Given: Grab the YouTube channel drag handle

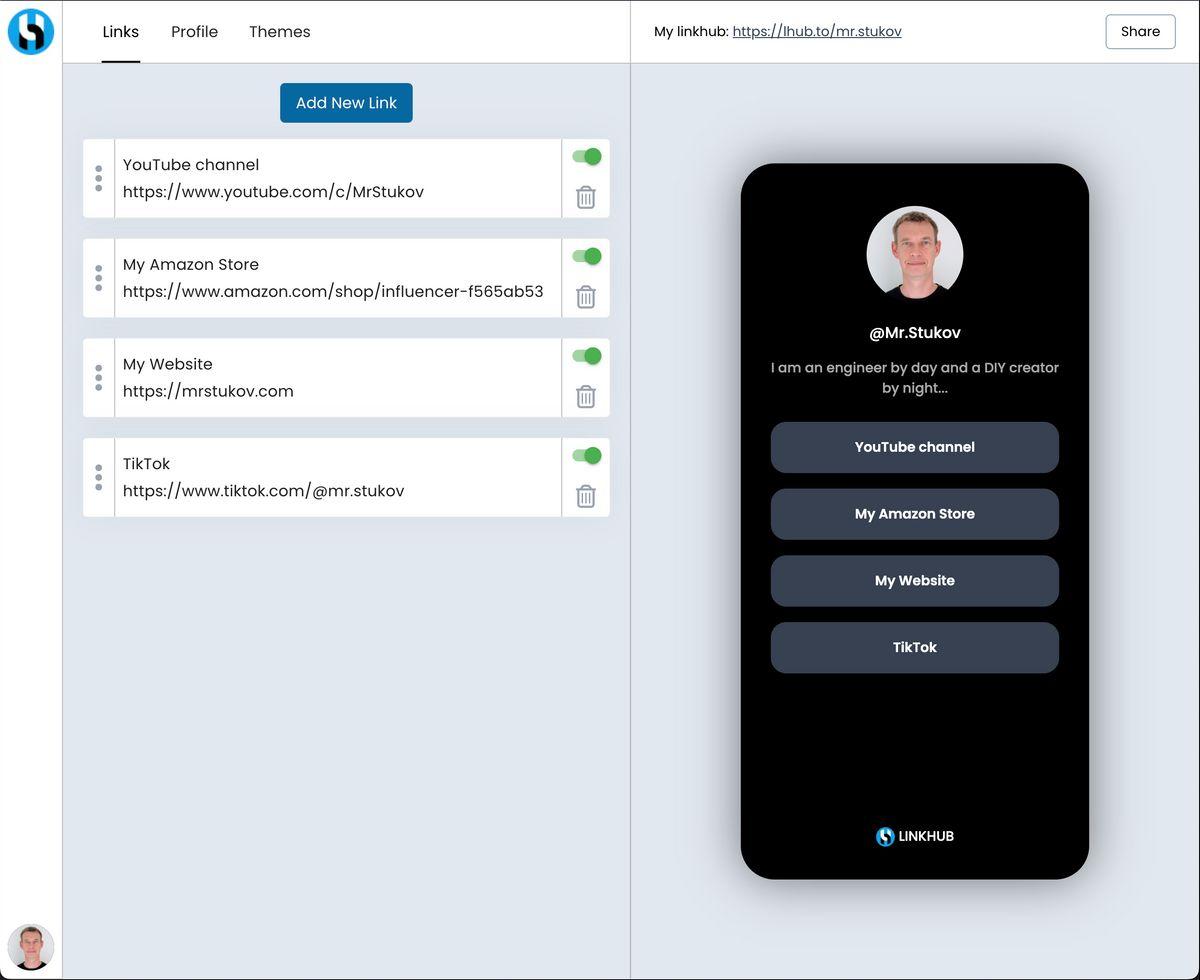Looking at the screenshot, I should pyautogui.click(x=98, y=178).
